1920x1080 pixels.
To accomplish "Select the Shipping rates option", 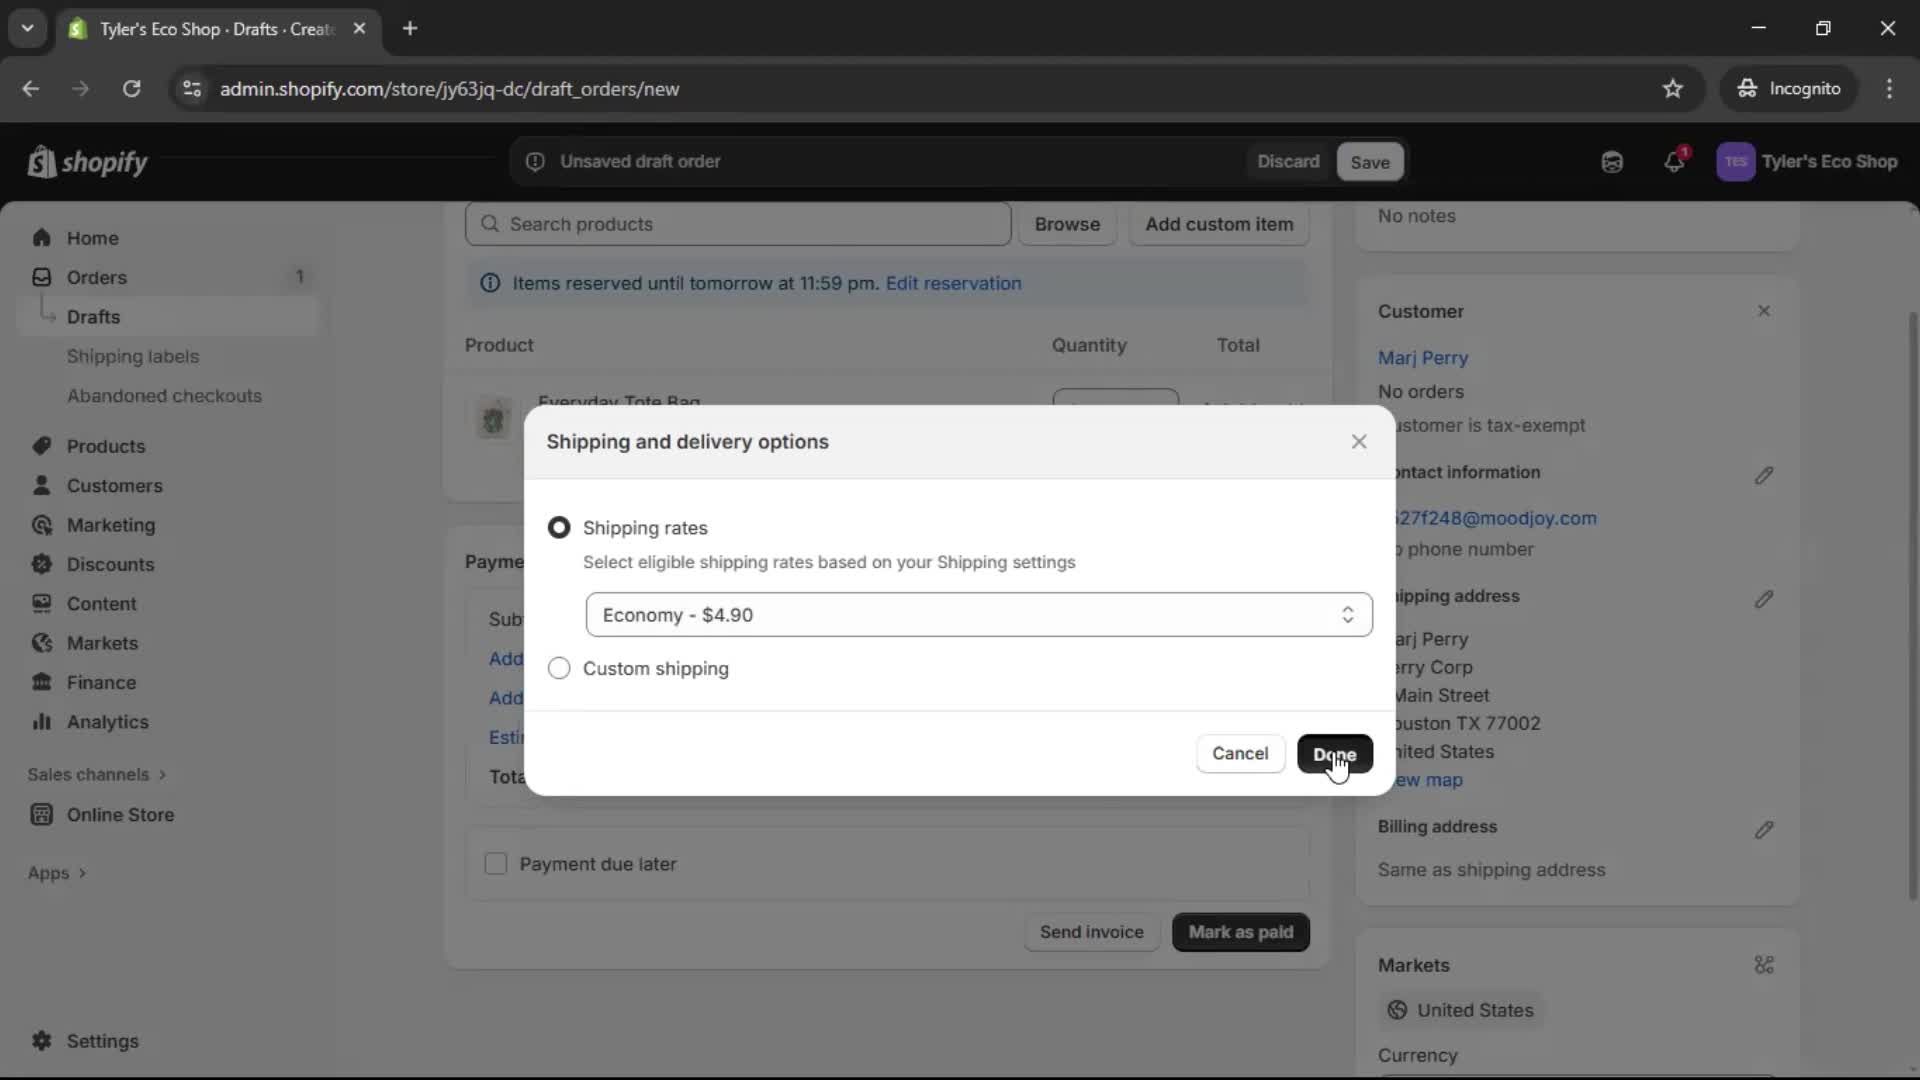I will pos(558,528).
